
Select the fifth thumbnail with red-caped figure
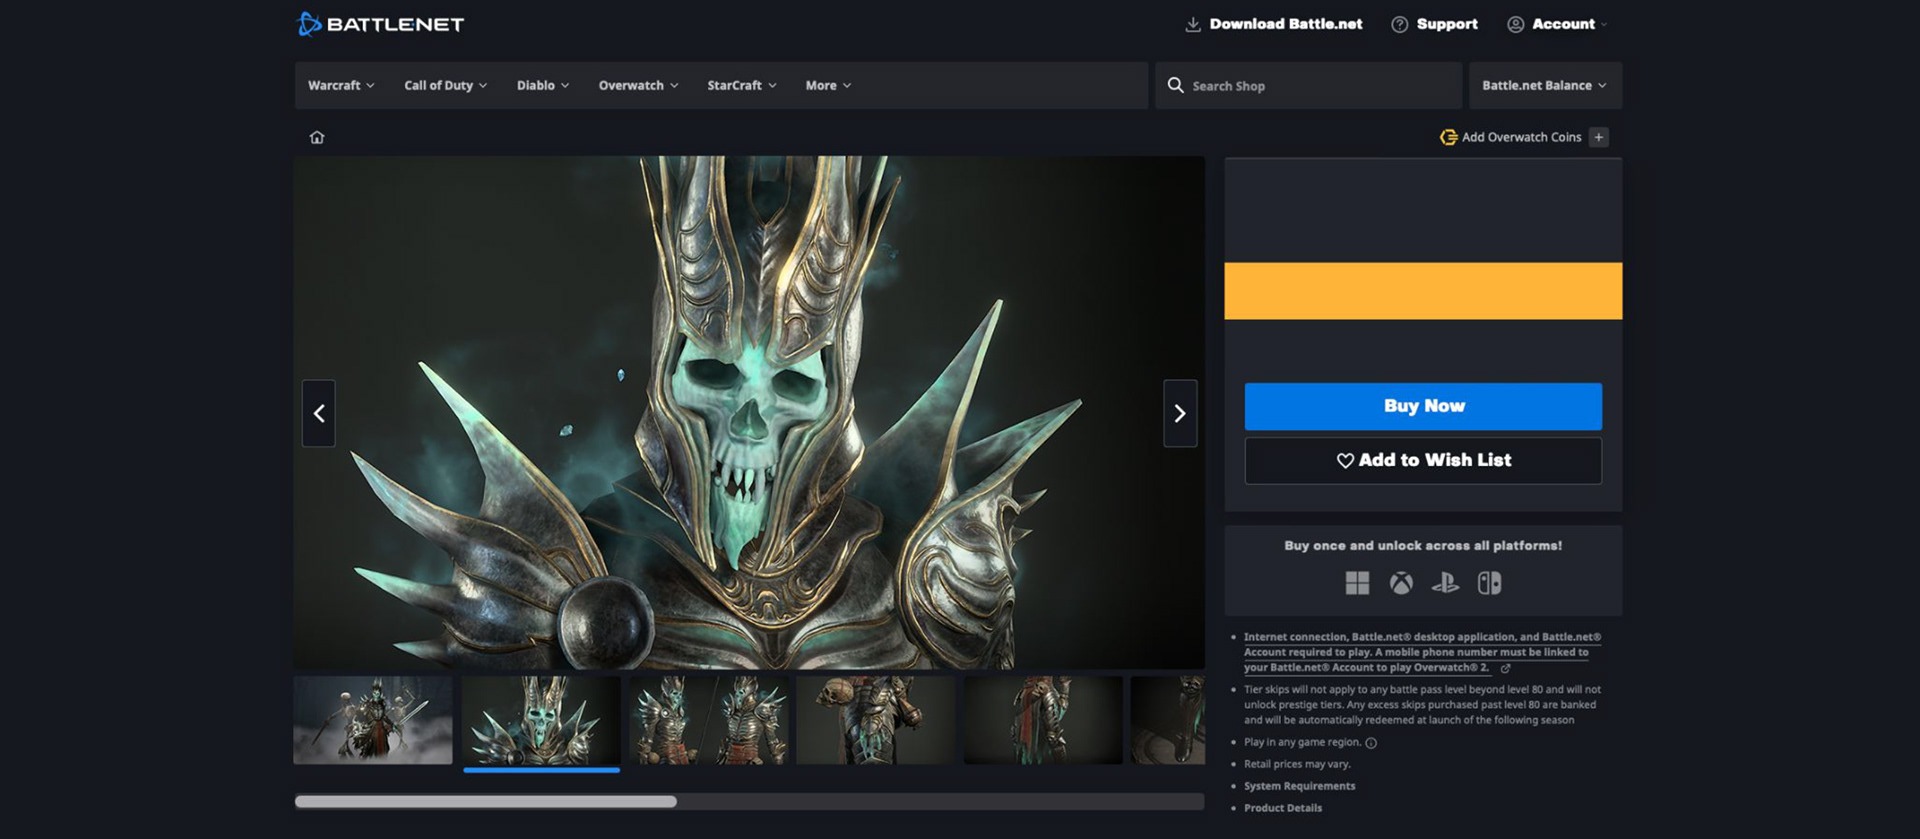coord(1044,720)
